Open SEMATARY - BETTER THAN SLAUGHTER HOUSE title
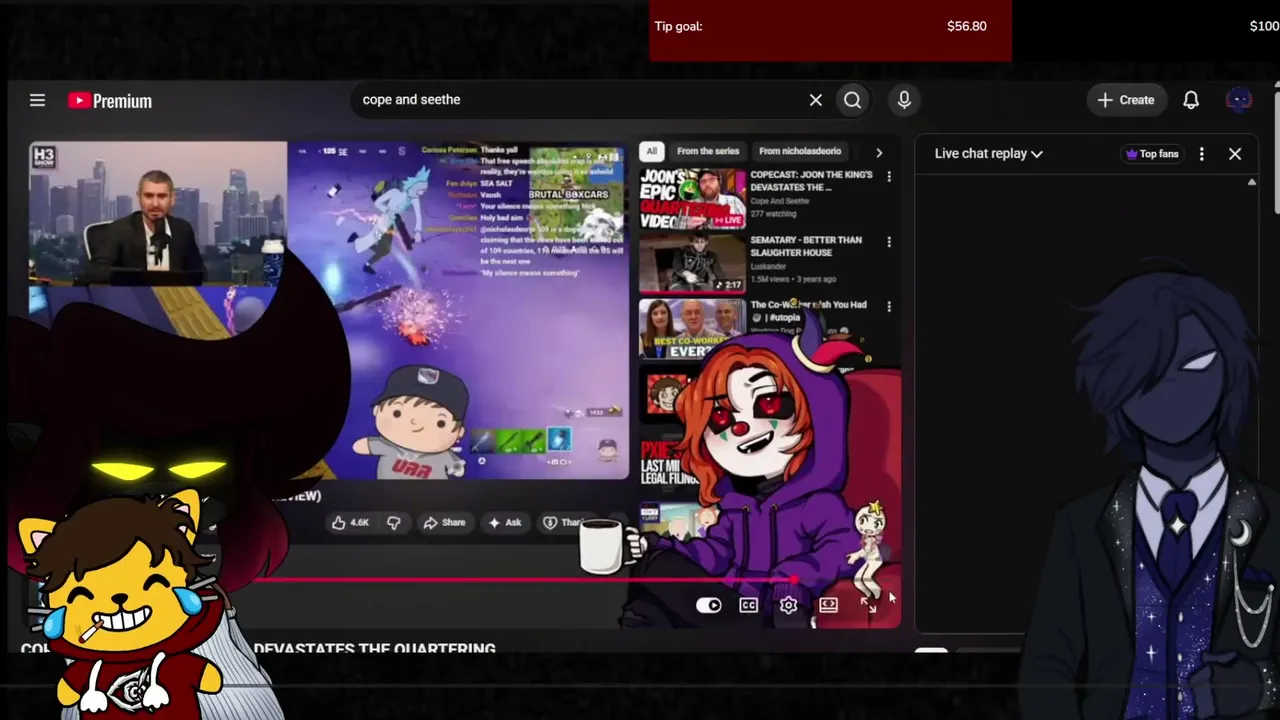 point(806,247)
